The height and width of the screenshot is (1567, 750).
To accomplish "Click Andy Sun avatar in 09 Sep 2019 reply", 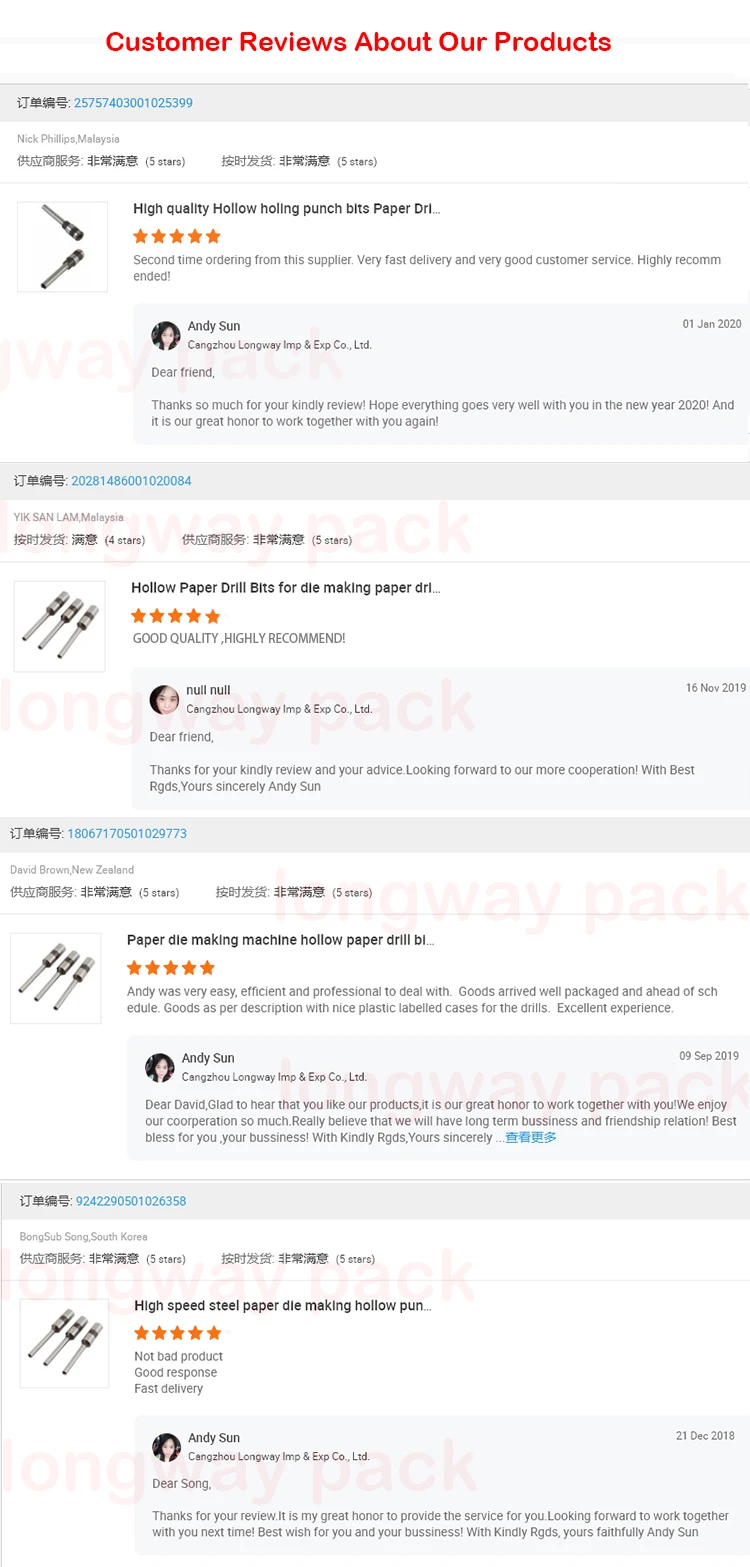I will pyautogui.click(x=160, y=1067).
